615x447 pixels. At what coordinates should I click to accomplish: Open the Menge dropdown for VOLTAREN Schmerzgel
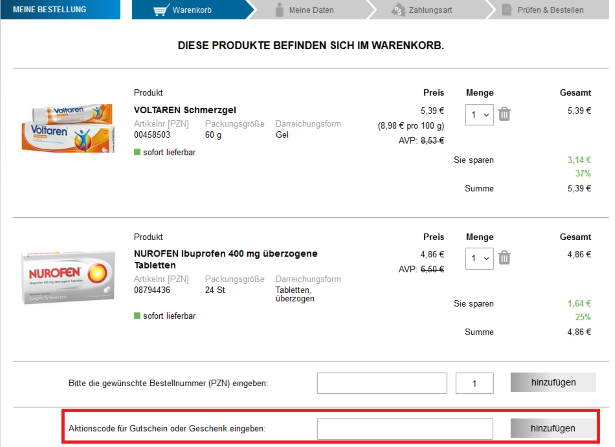[x=479, y=115]
